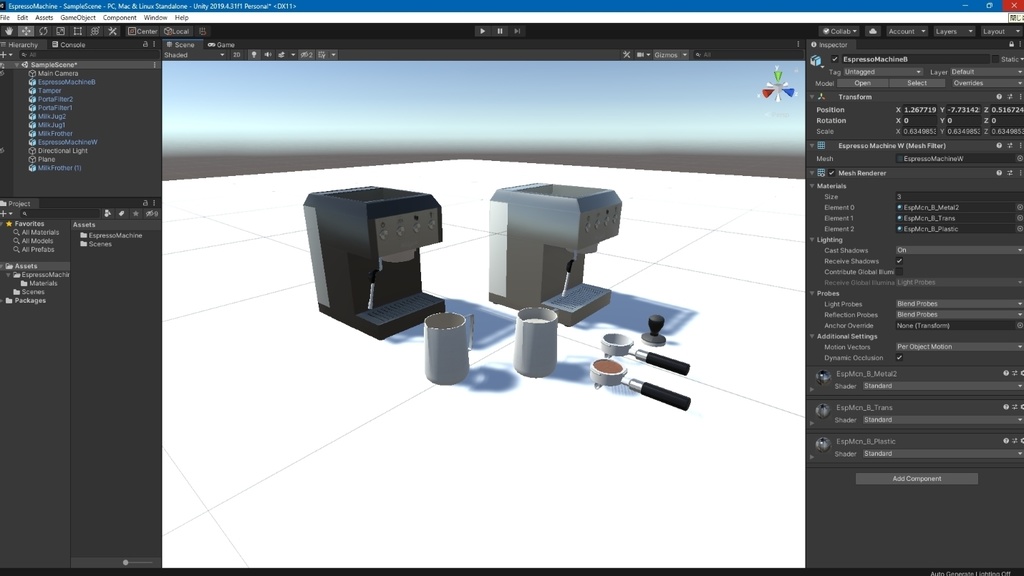Screen dimensions: 1024x576
Task: Toggle scene lighting
Action: point(254,55)
